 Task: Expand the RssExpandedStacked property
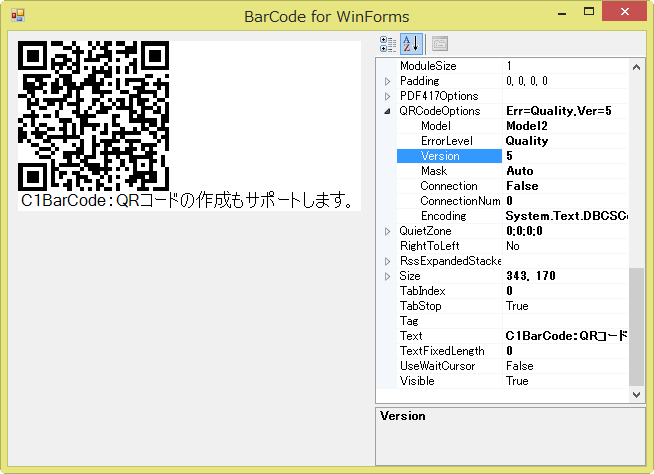[387, 261]
